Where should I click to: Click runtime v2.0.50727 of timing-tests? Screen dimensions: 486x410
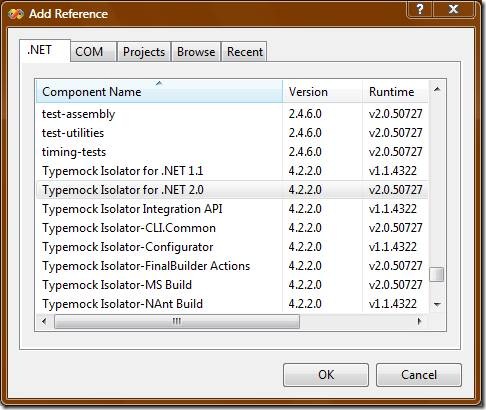coord(396,152)
